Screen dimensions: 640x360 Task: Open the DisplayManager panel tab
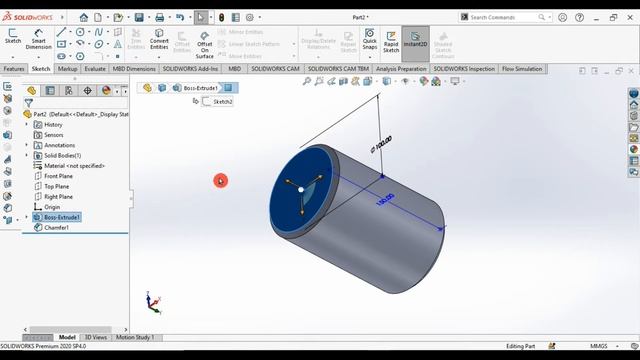click(x=106, y=91)
